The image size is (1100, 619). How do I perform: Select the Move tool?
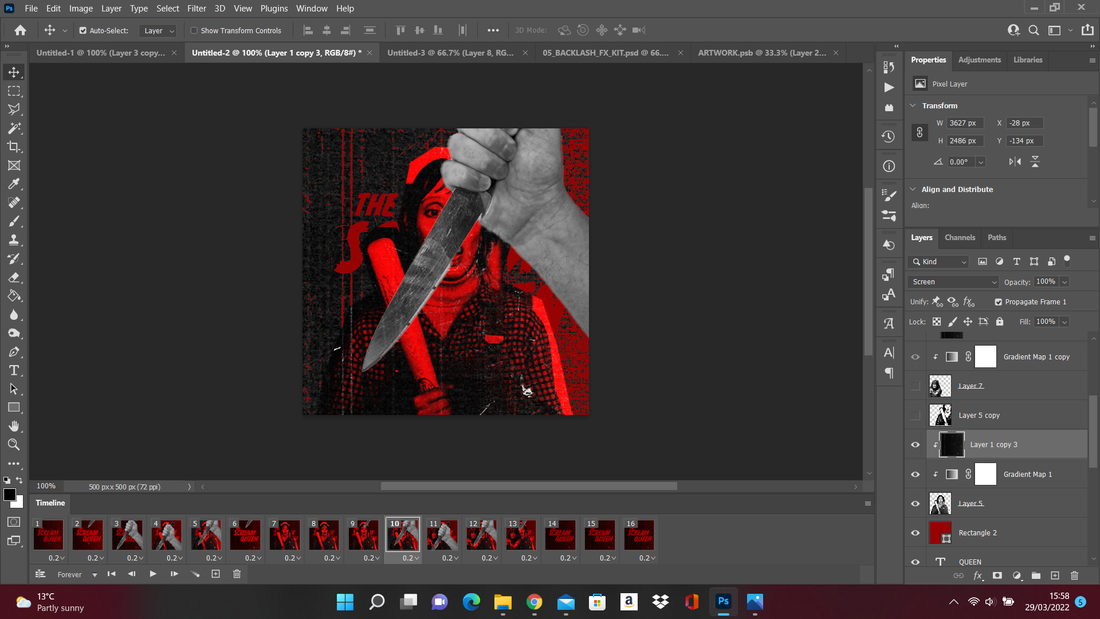14,72
